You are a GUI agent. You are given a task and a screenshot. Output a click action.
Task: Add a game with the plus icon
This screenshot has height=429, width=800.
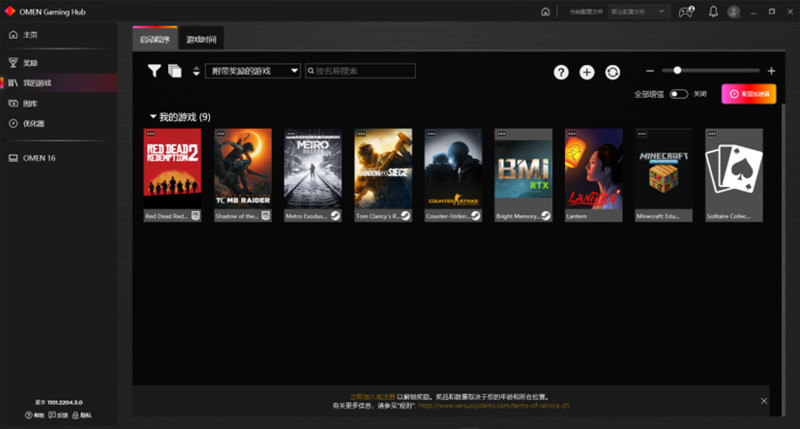[x=587, y=72]
